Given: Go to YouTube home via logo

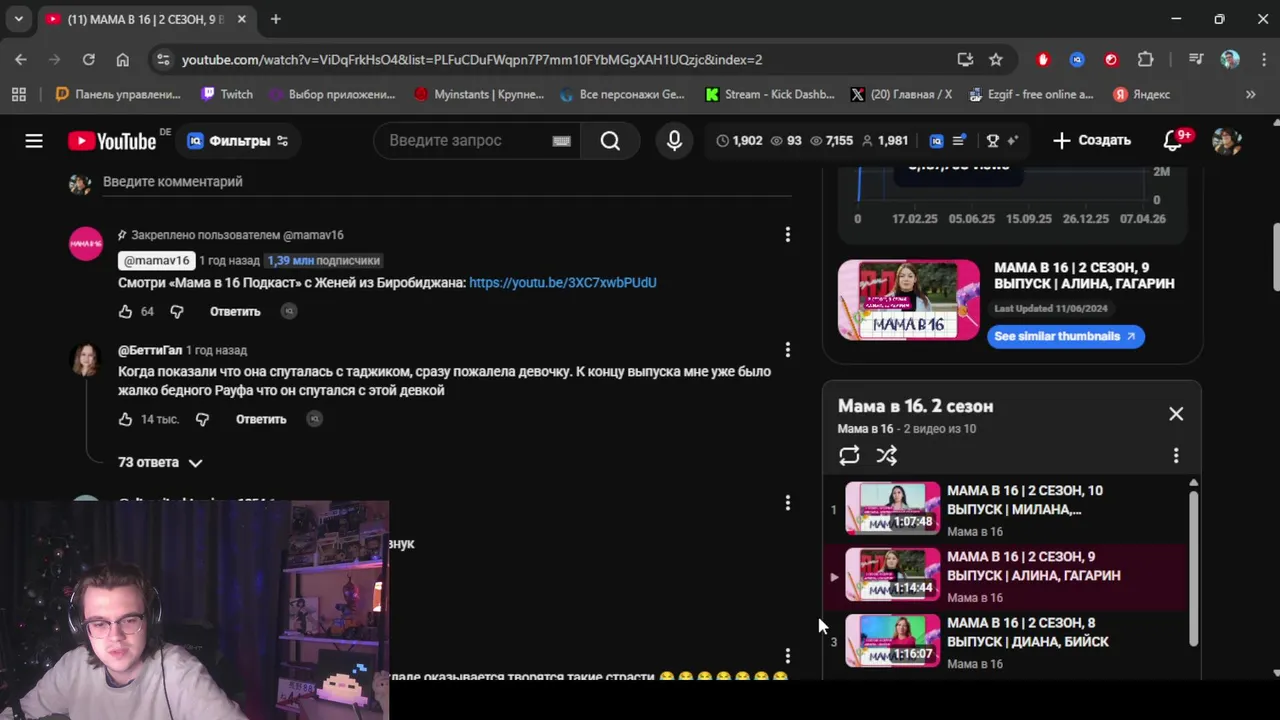Looking at the screenshot, I should point(112,141).
